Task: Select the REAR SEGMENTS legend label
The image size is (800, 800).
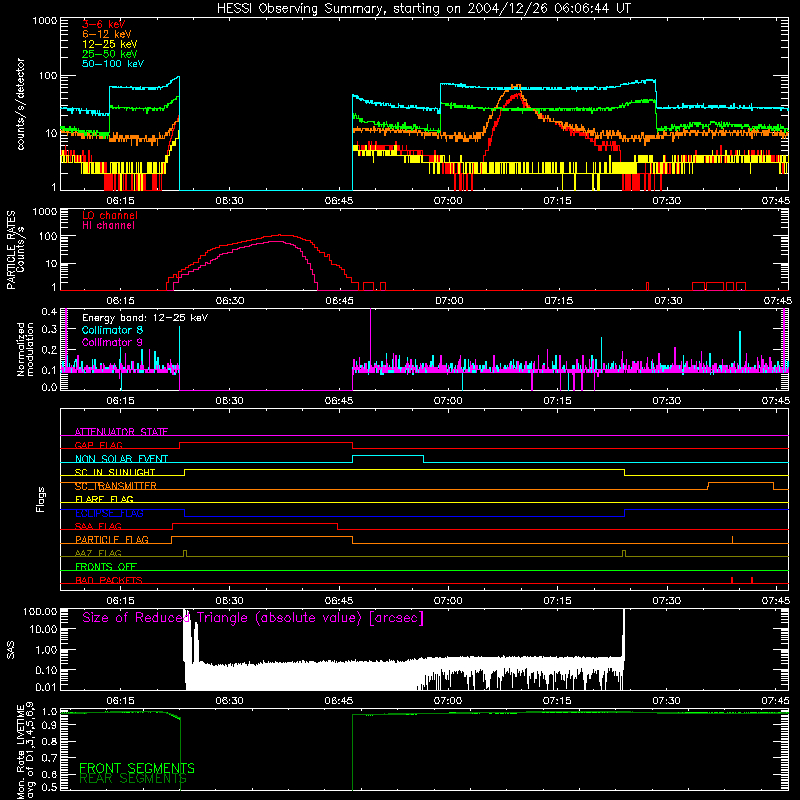Action: 133,779
